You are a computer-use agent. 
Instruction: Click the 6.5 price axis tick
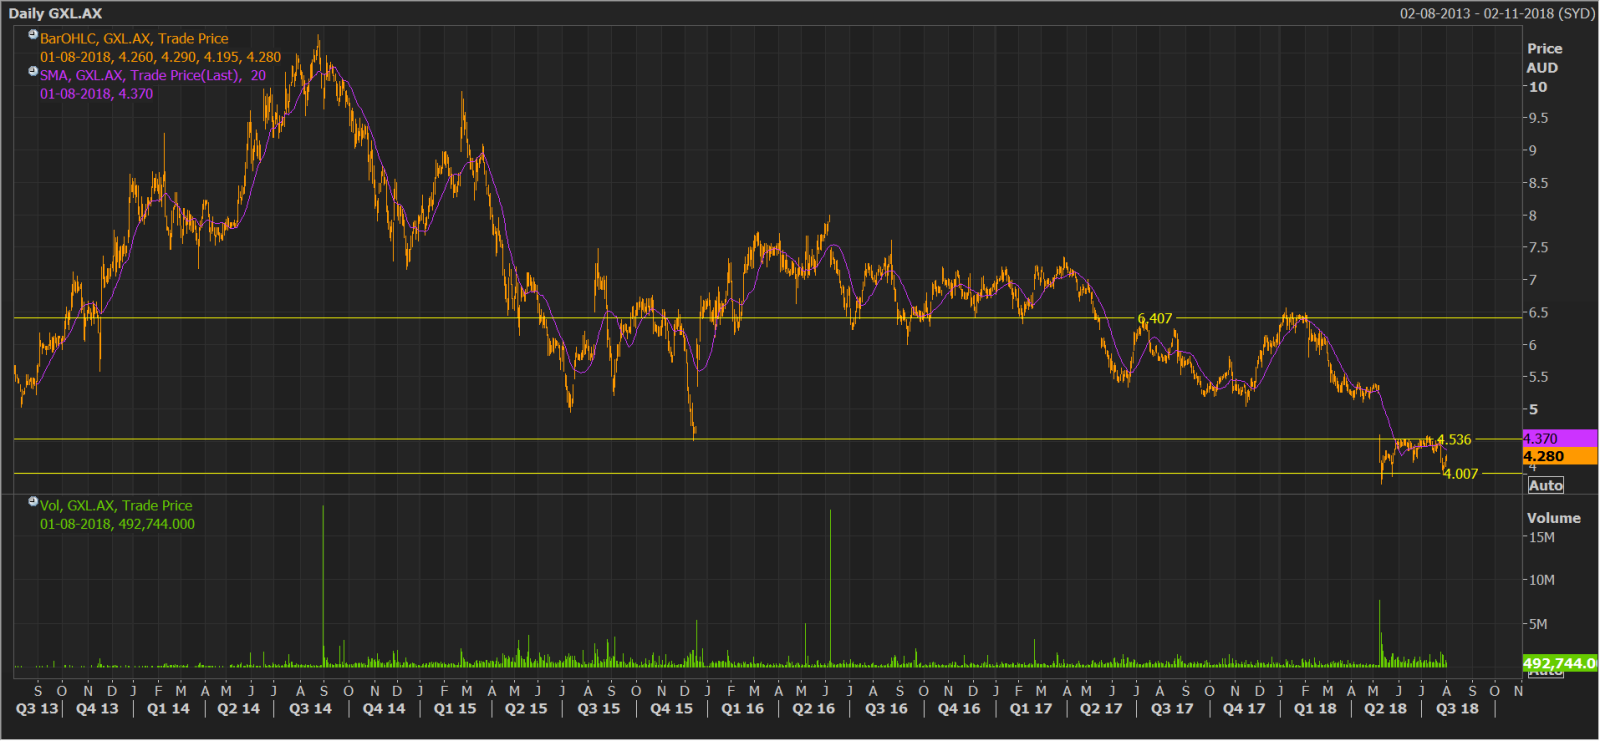click(x=1538, y=313)
